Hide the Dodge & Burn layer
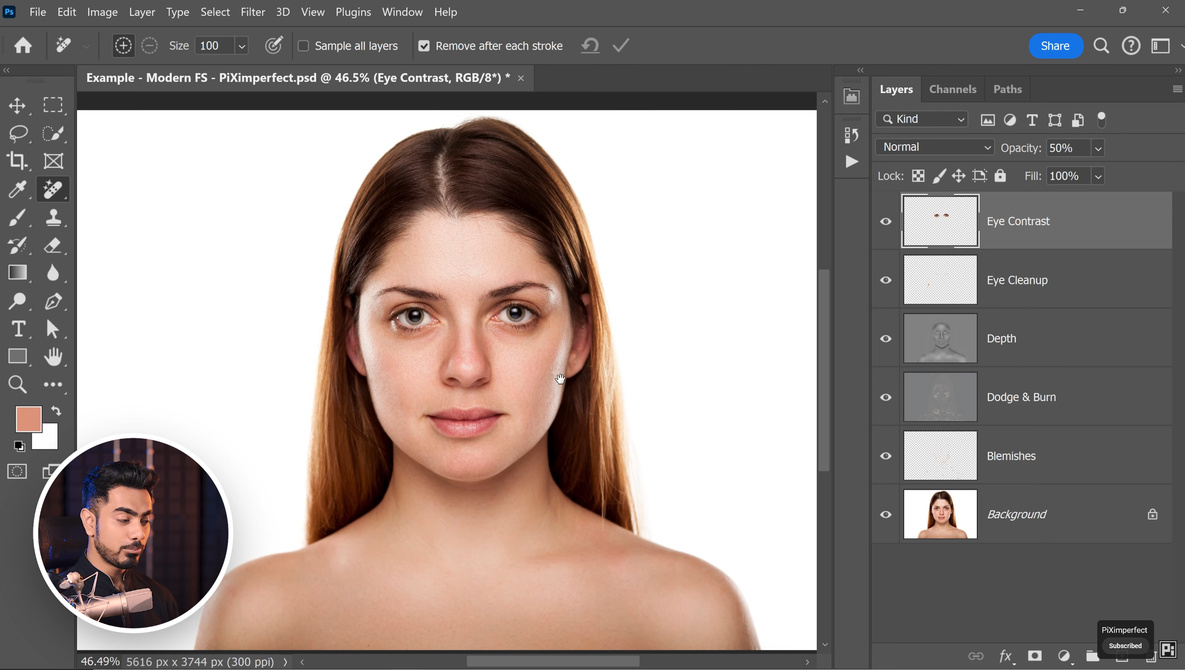 coord(886,397)
